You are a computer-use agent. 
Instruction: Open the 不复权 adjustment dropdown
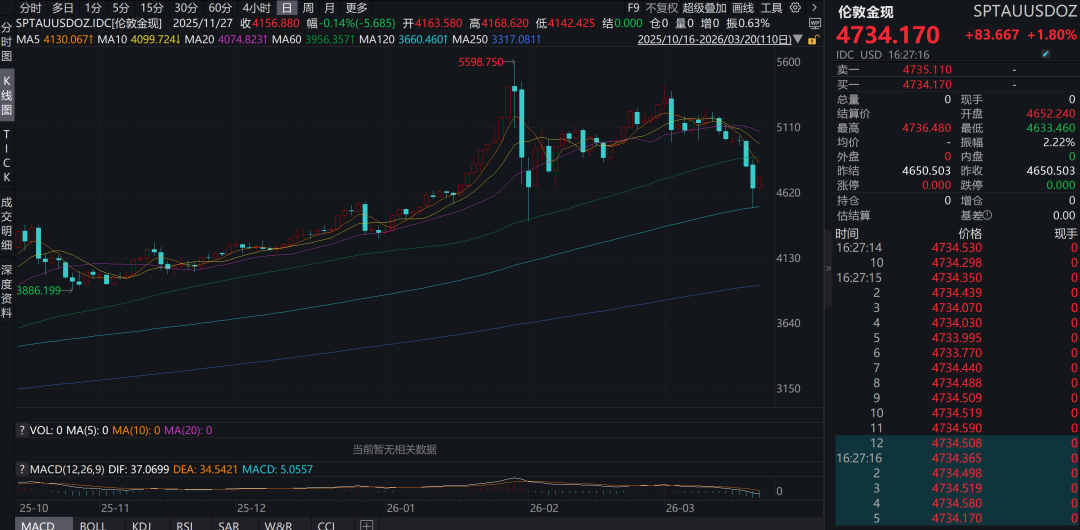point(660,7)
